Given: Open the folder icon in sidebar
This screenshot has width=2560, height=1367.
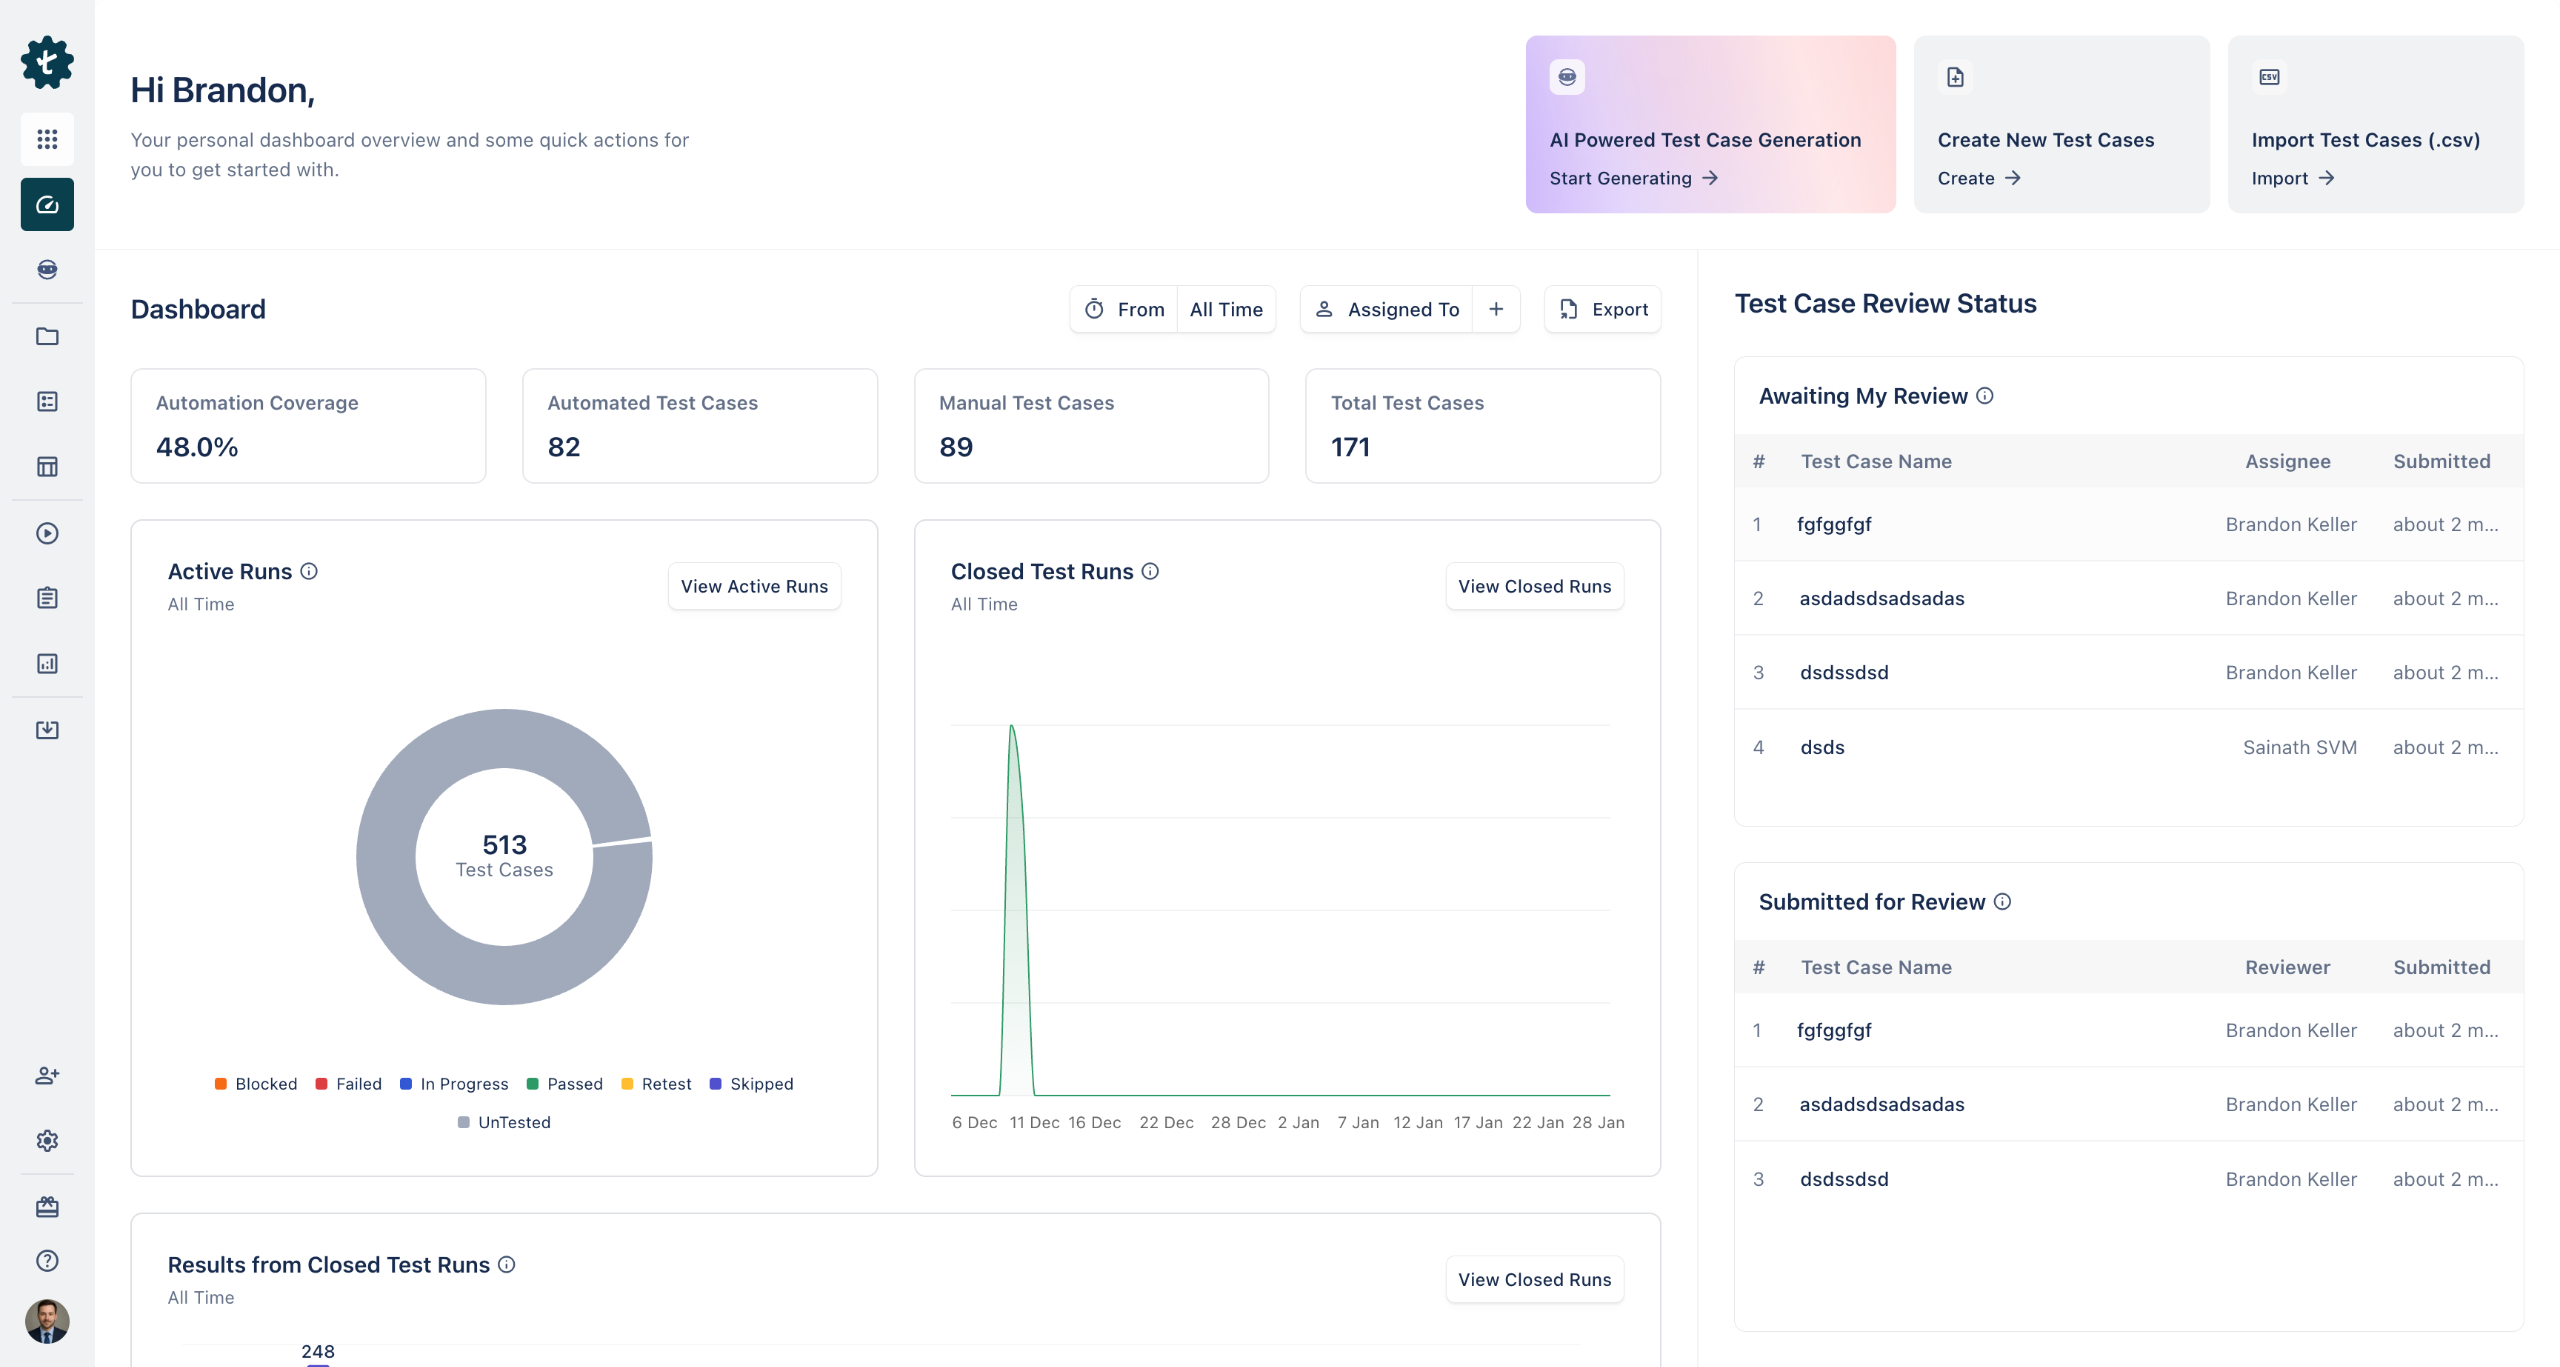Looking at the screenshot, I should [47, 336].
